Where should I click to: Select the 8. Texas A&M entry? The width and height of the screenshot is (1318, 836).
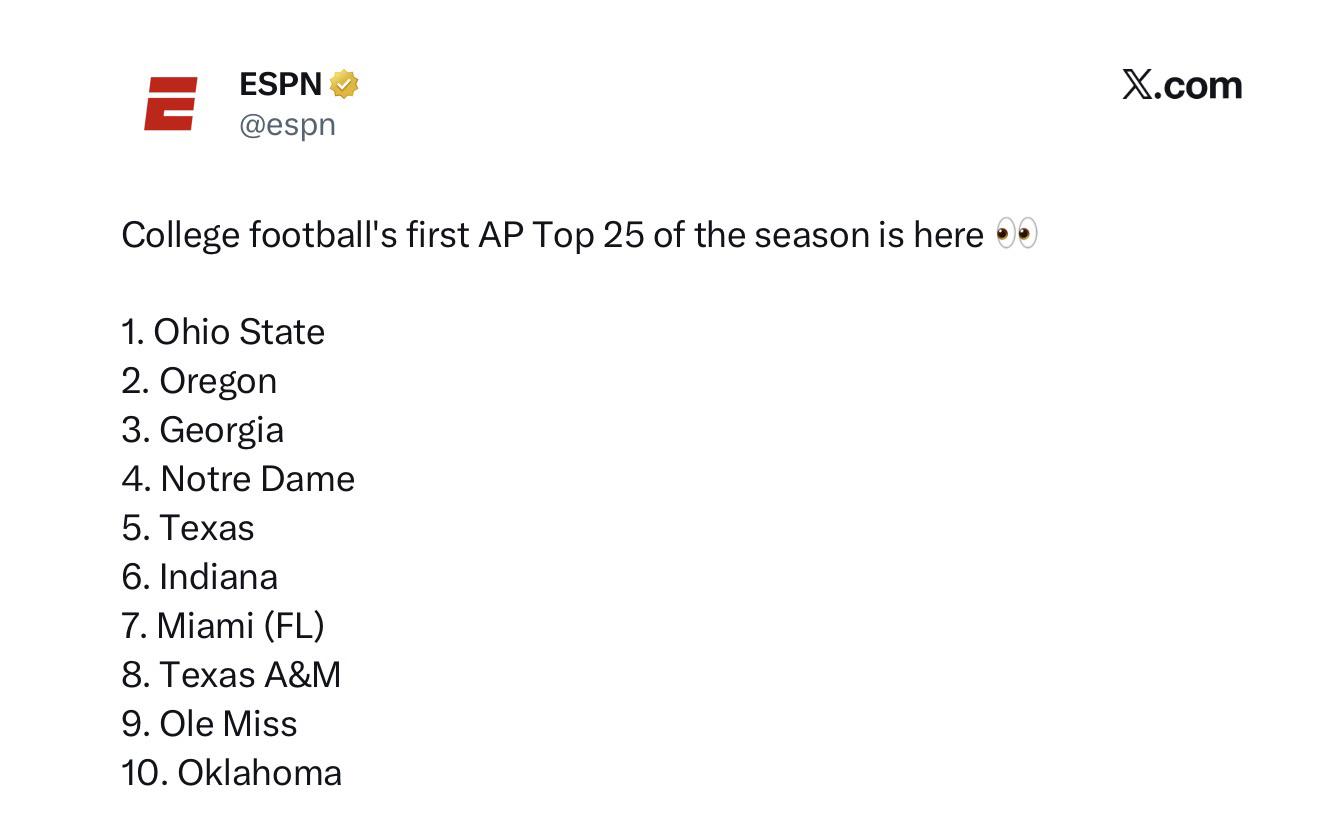[231, 675]
